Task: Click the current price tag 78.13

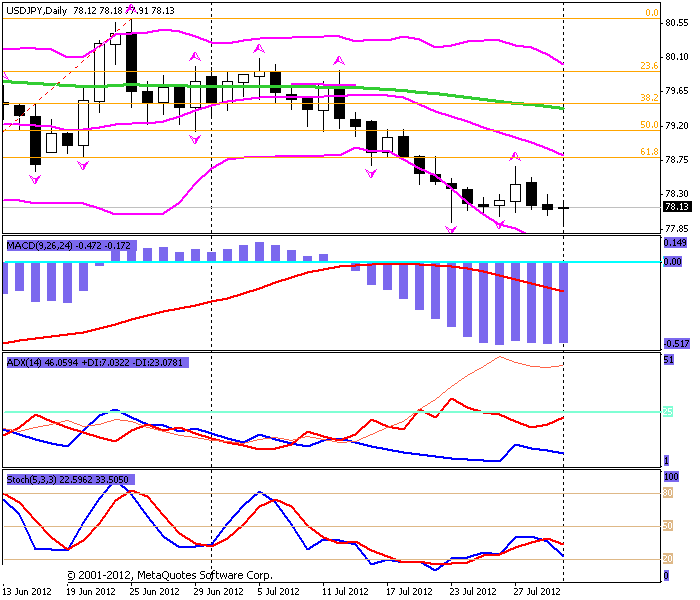Action: 676,207
